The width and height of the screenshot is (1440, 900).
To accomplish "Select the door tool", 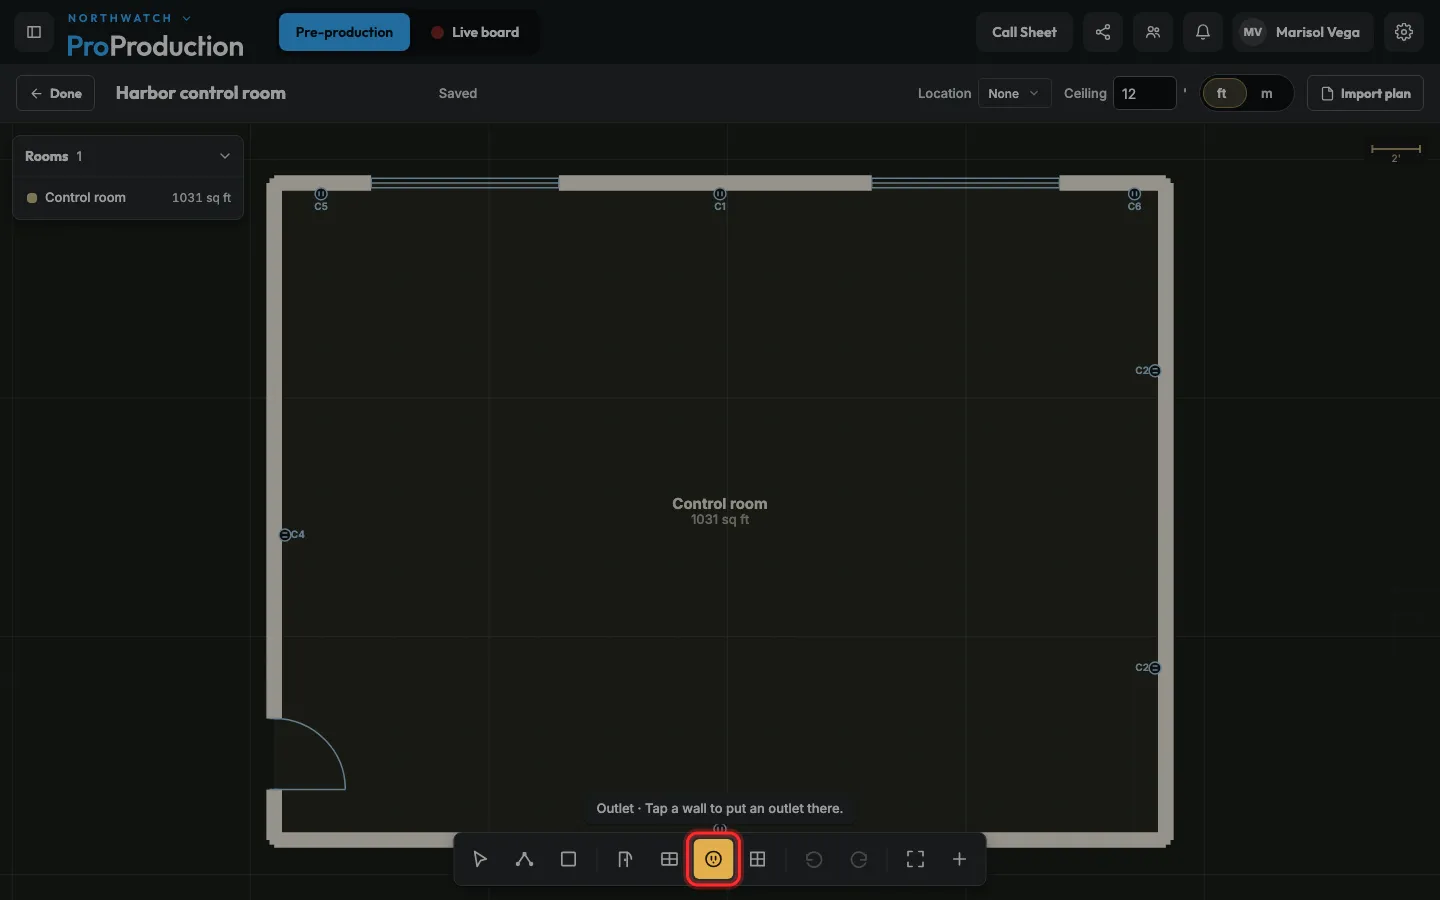I will tap(625, 859).
